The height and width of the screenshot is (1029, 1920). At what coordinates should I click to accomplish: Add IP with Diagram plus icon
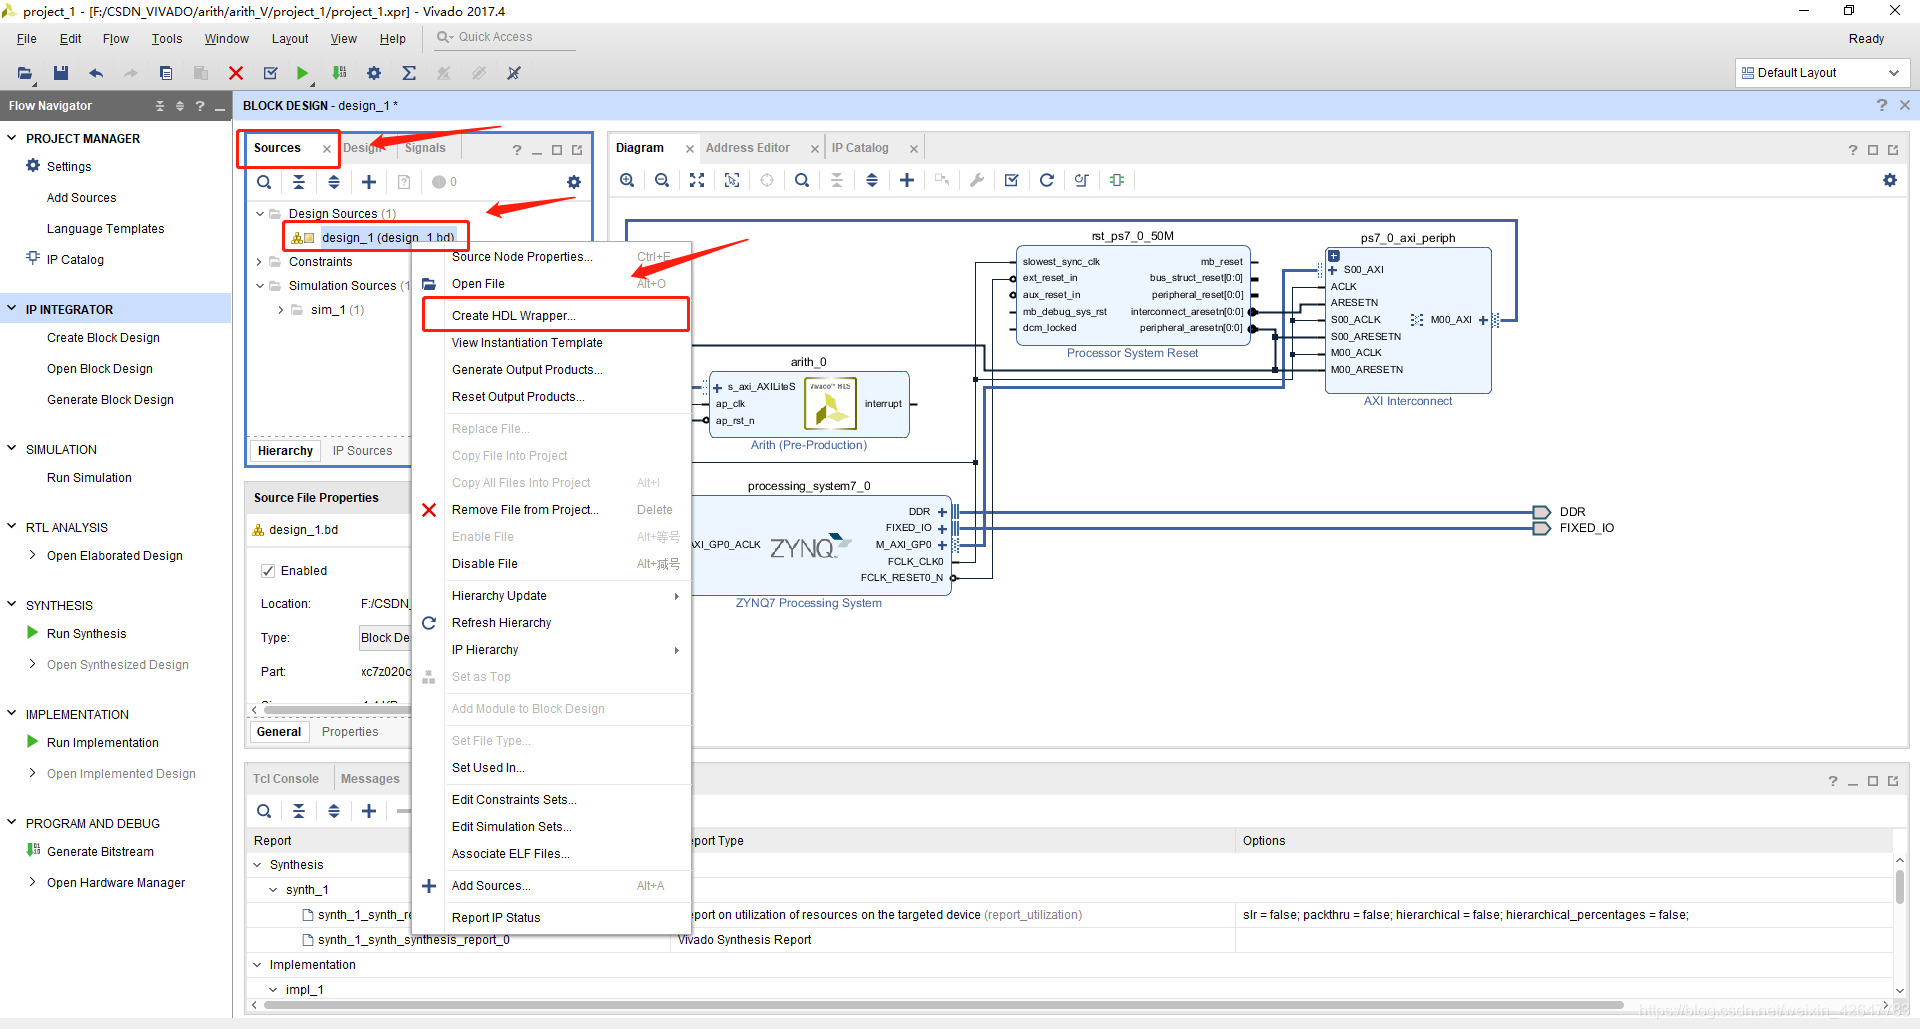click(x=907, y=180)
